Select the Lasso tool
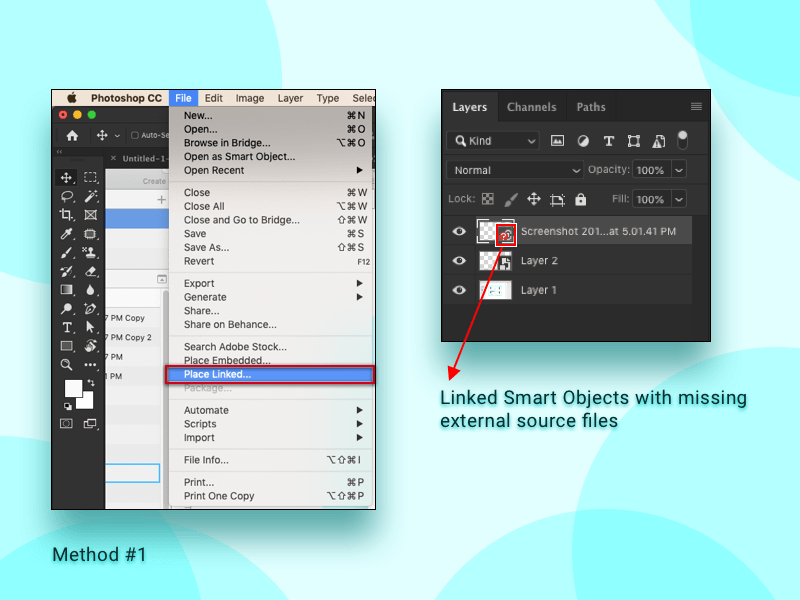Image resolution: width=800 pixels, height=600 pixels. click(67, 196)
